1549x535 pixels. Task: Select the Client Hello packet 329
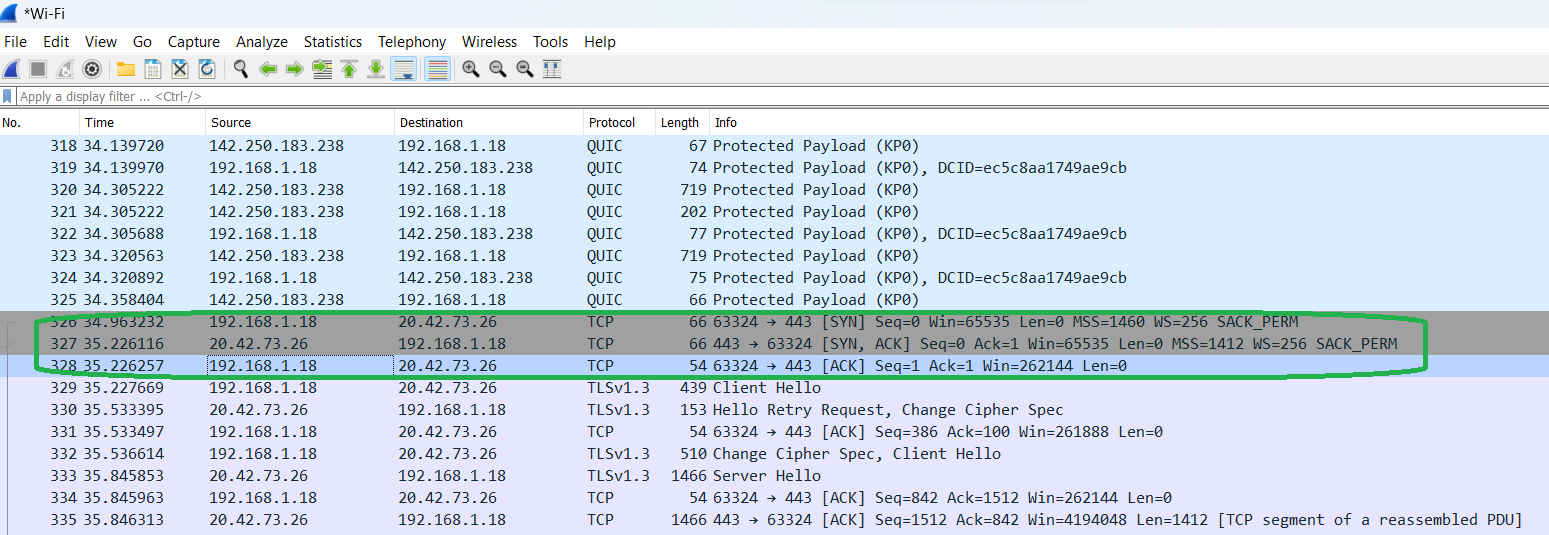tap(774, 388)
